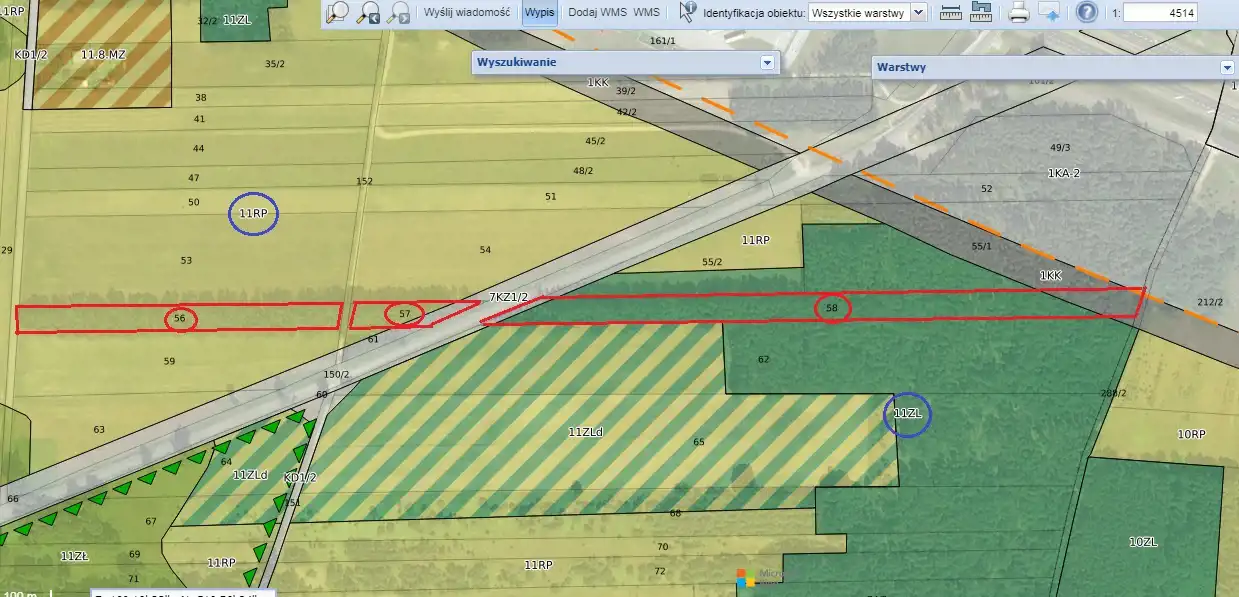Print the map with printer icon
This screenshot has width=1239, height=597.
pyautogui.click(x=1019, y=13)
